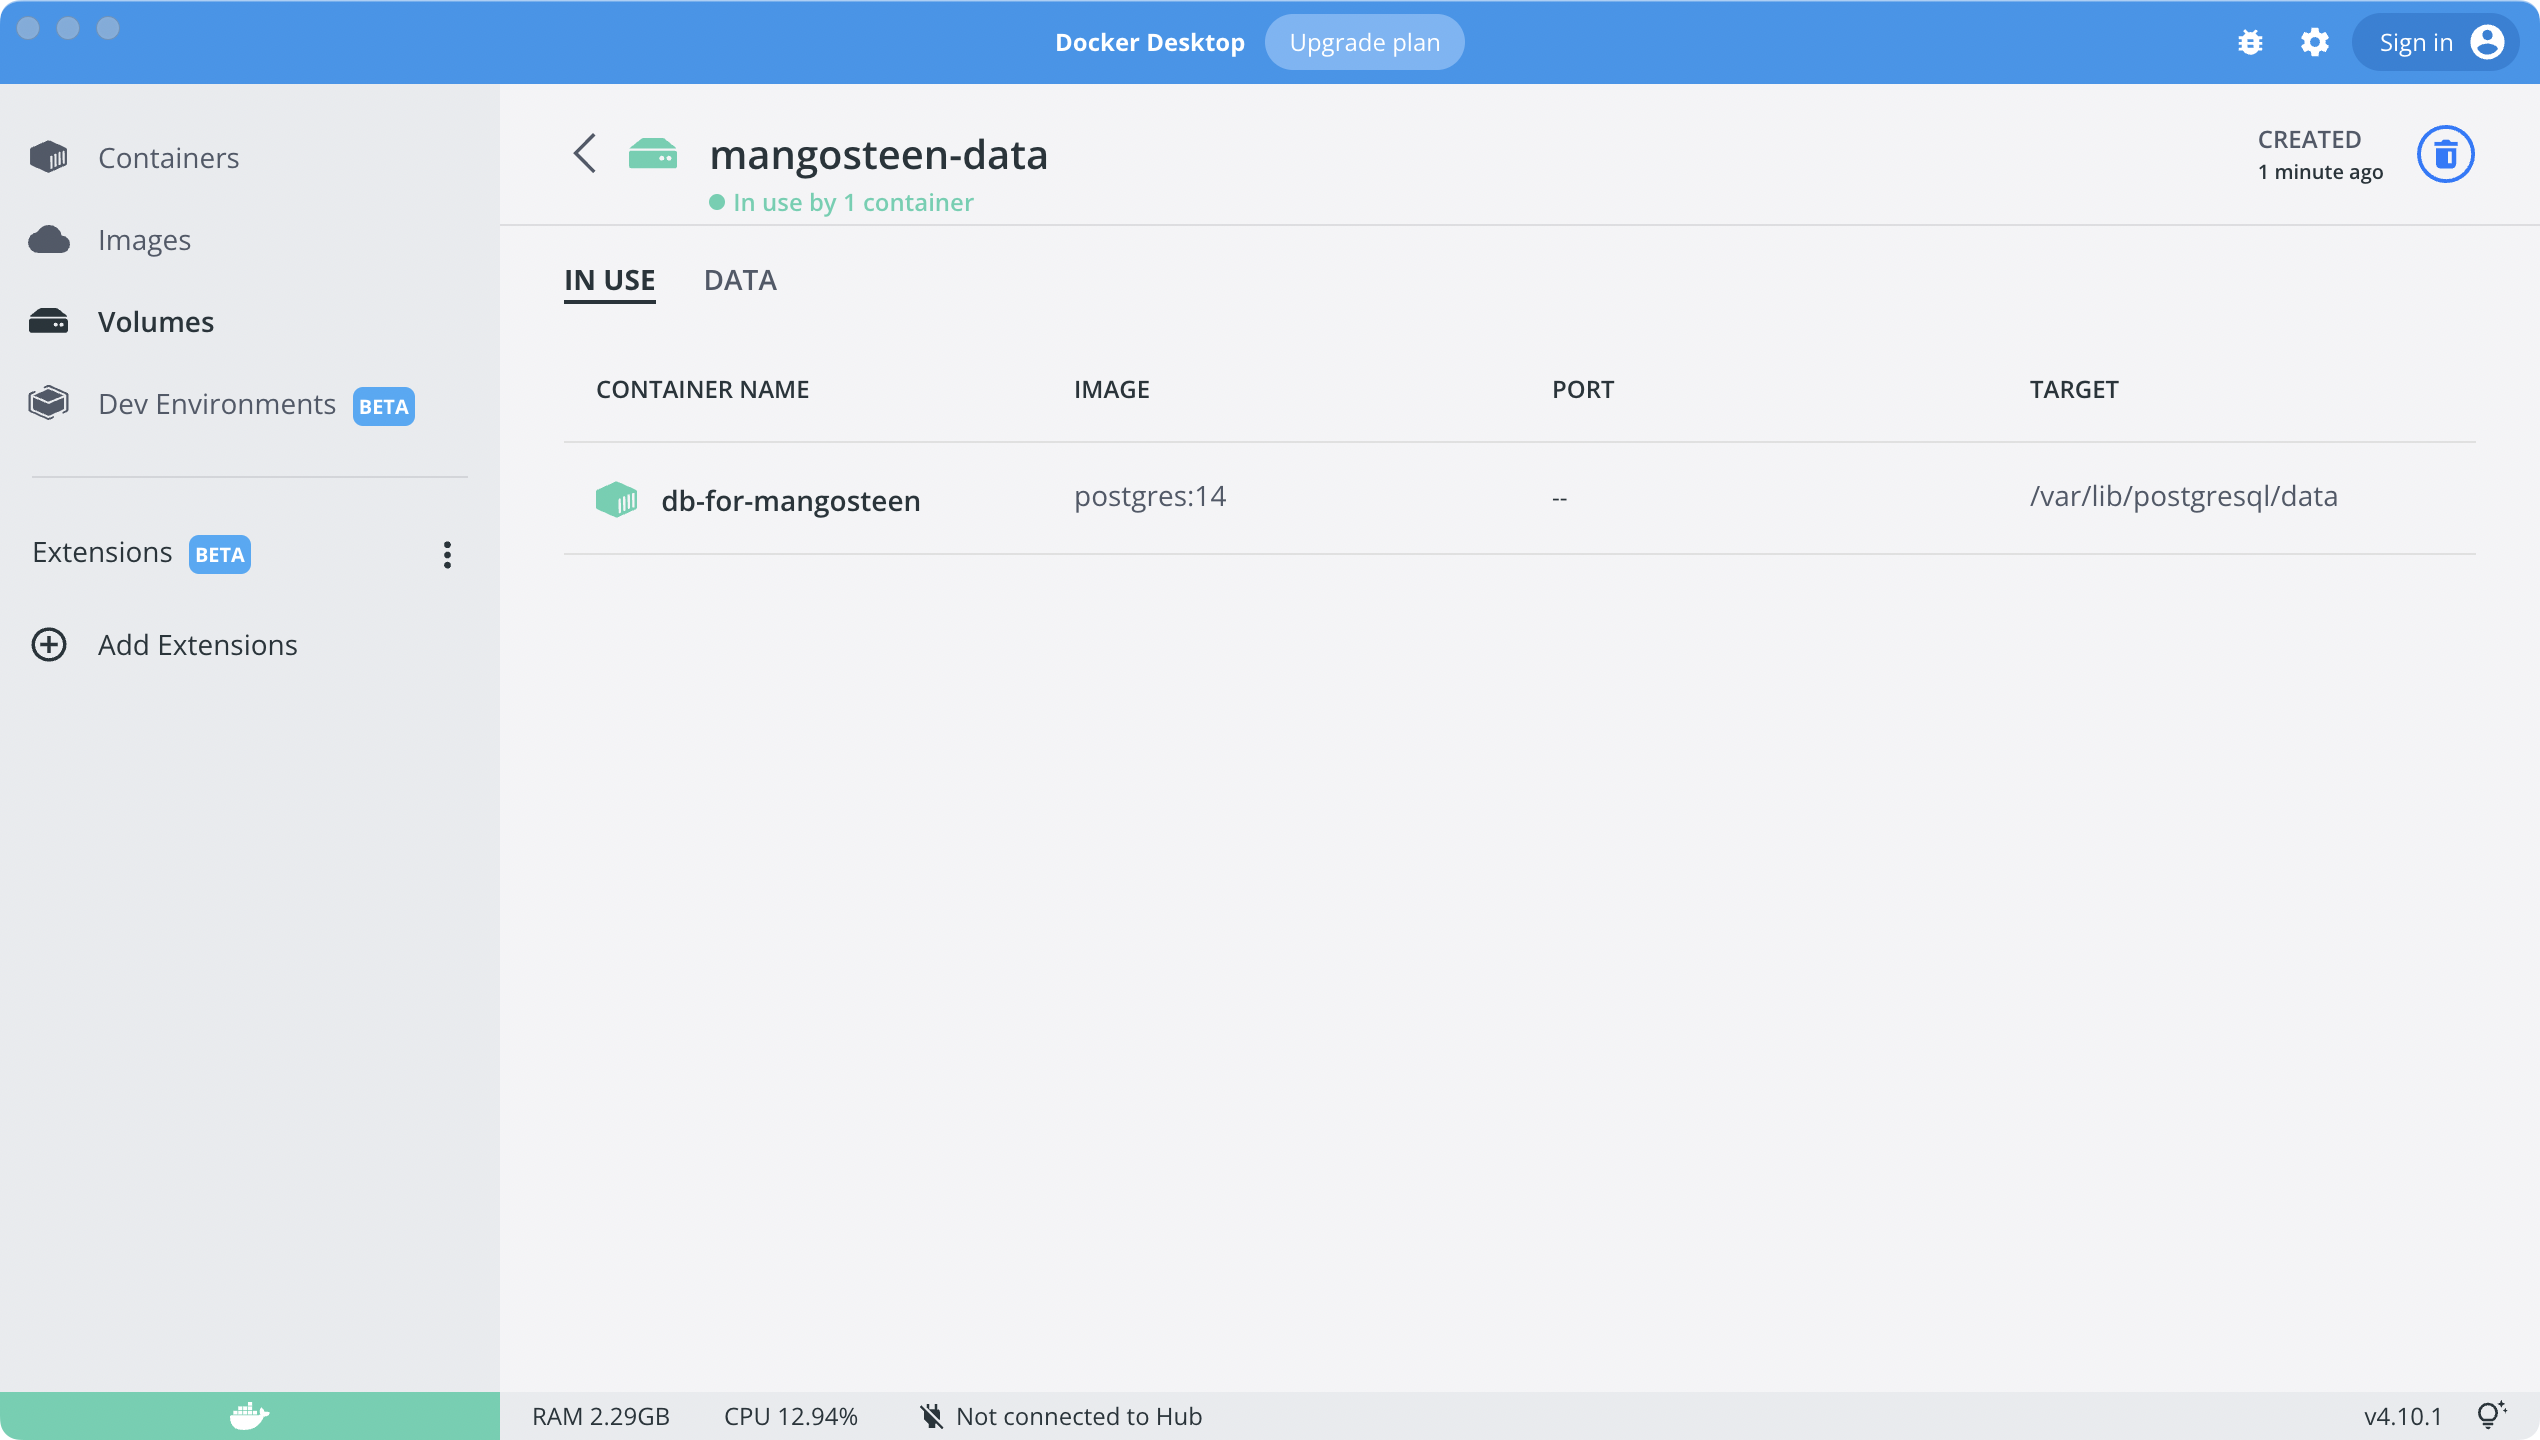Open the db-for-mangosteen container
2540x1440 pixels.
coord(791,499)
